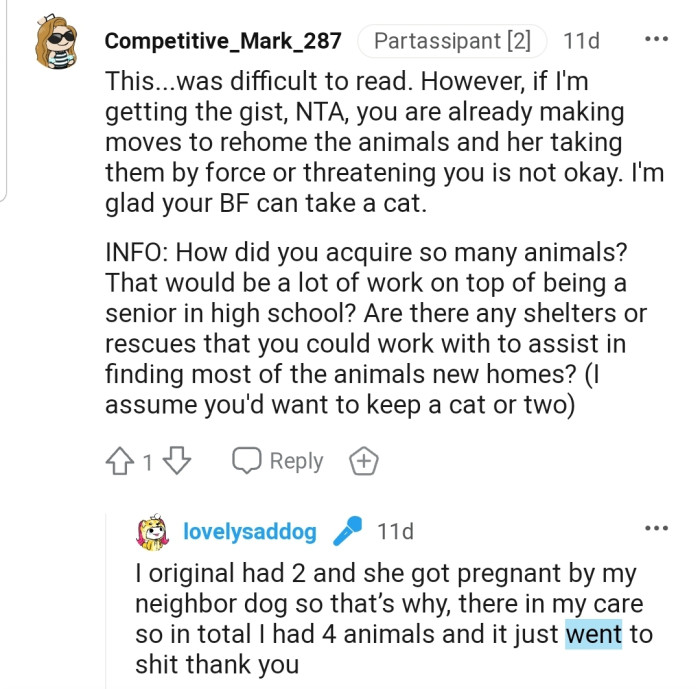
Task: Open Competitive_Mark_287's profile via username
Action: pos(223,42)
